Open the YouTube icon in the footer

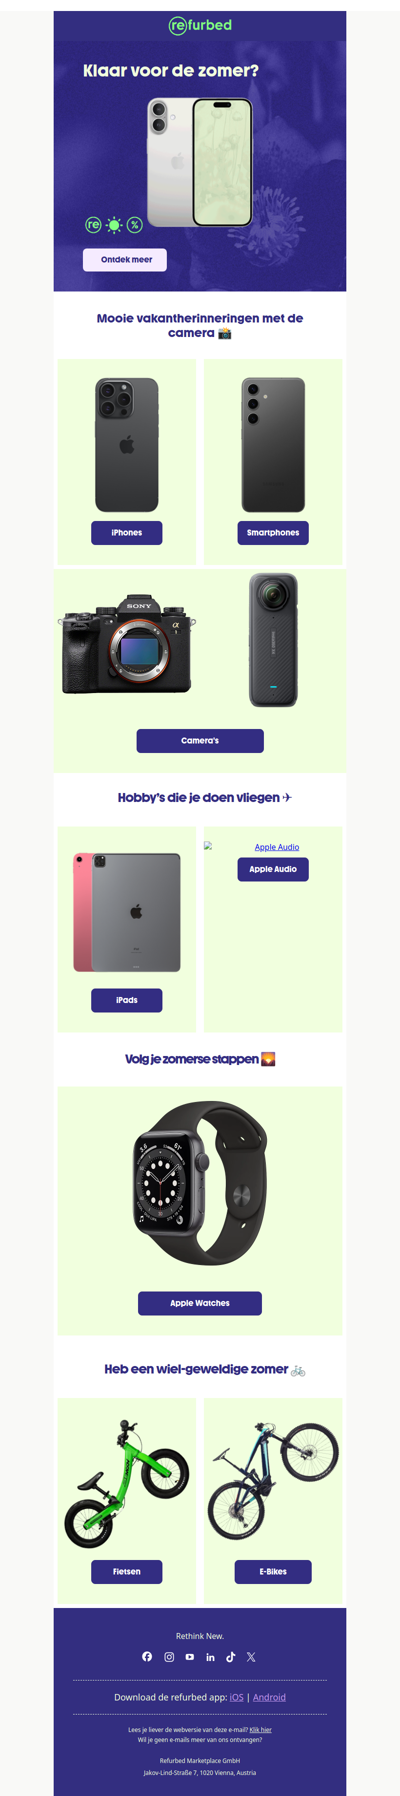click(x=190, y=1657)
